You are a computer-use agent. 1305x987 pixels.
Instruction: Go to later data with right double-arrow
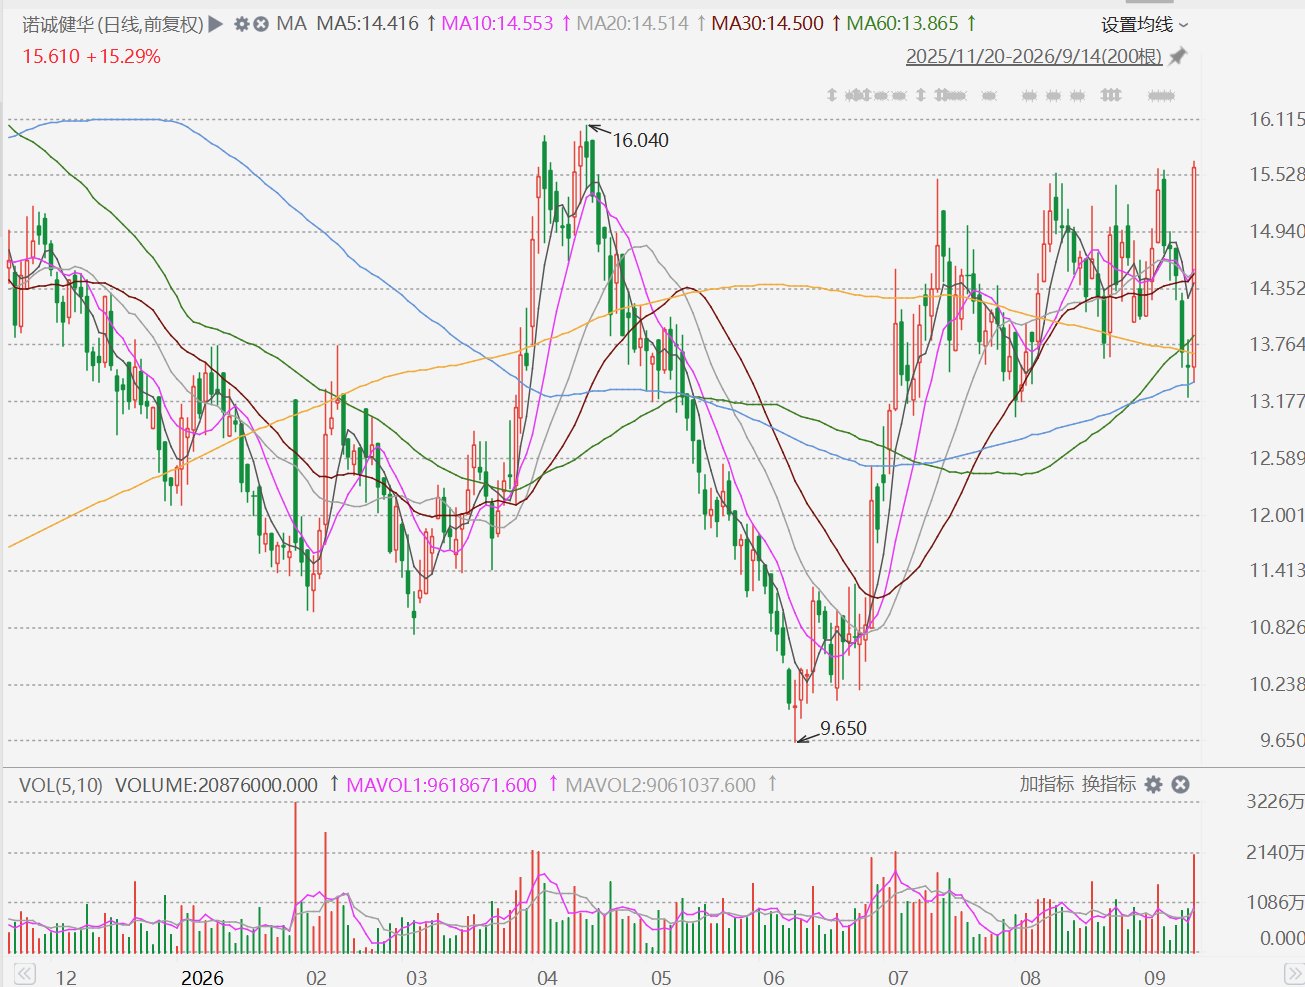[x=1293, y=974]
